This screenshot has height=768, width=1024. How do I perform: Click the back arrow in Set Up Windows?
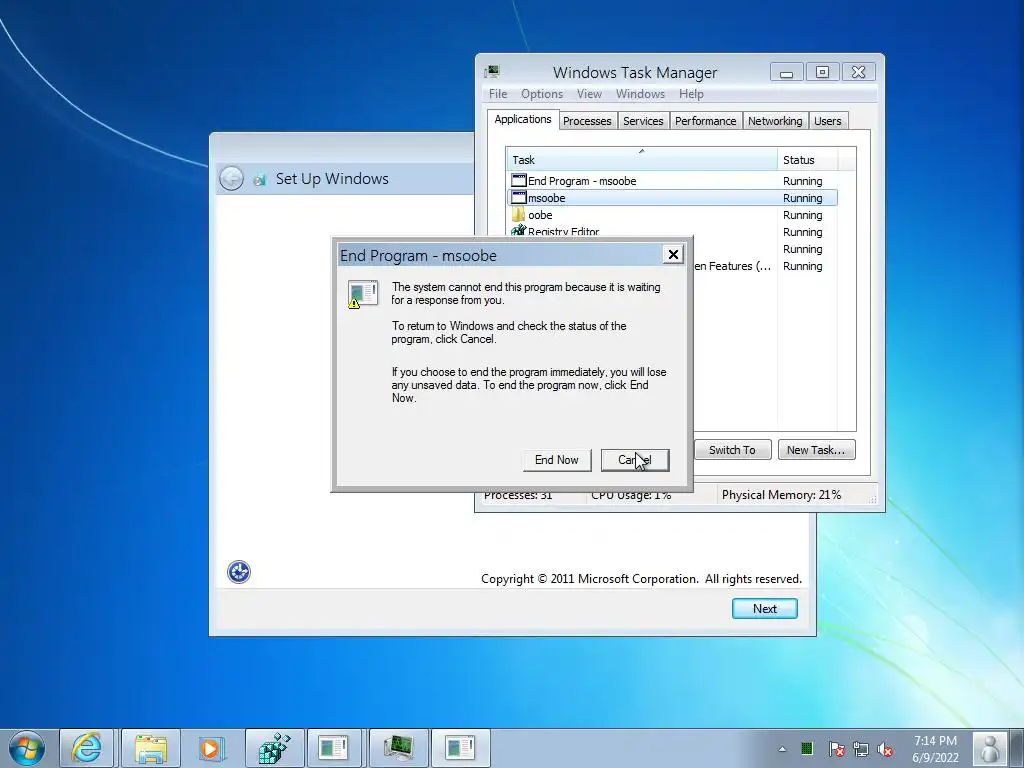231,178
